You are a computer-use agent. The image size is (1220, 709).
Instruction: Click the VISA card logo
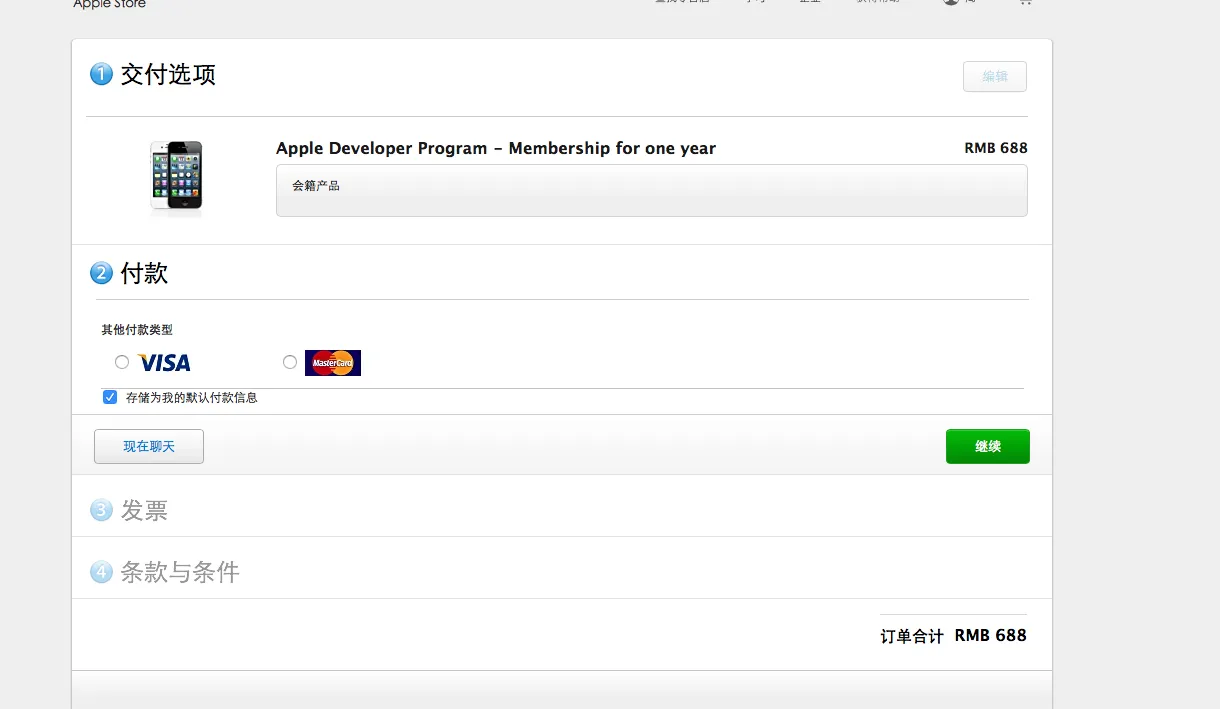pos(164,363)
